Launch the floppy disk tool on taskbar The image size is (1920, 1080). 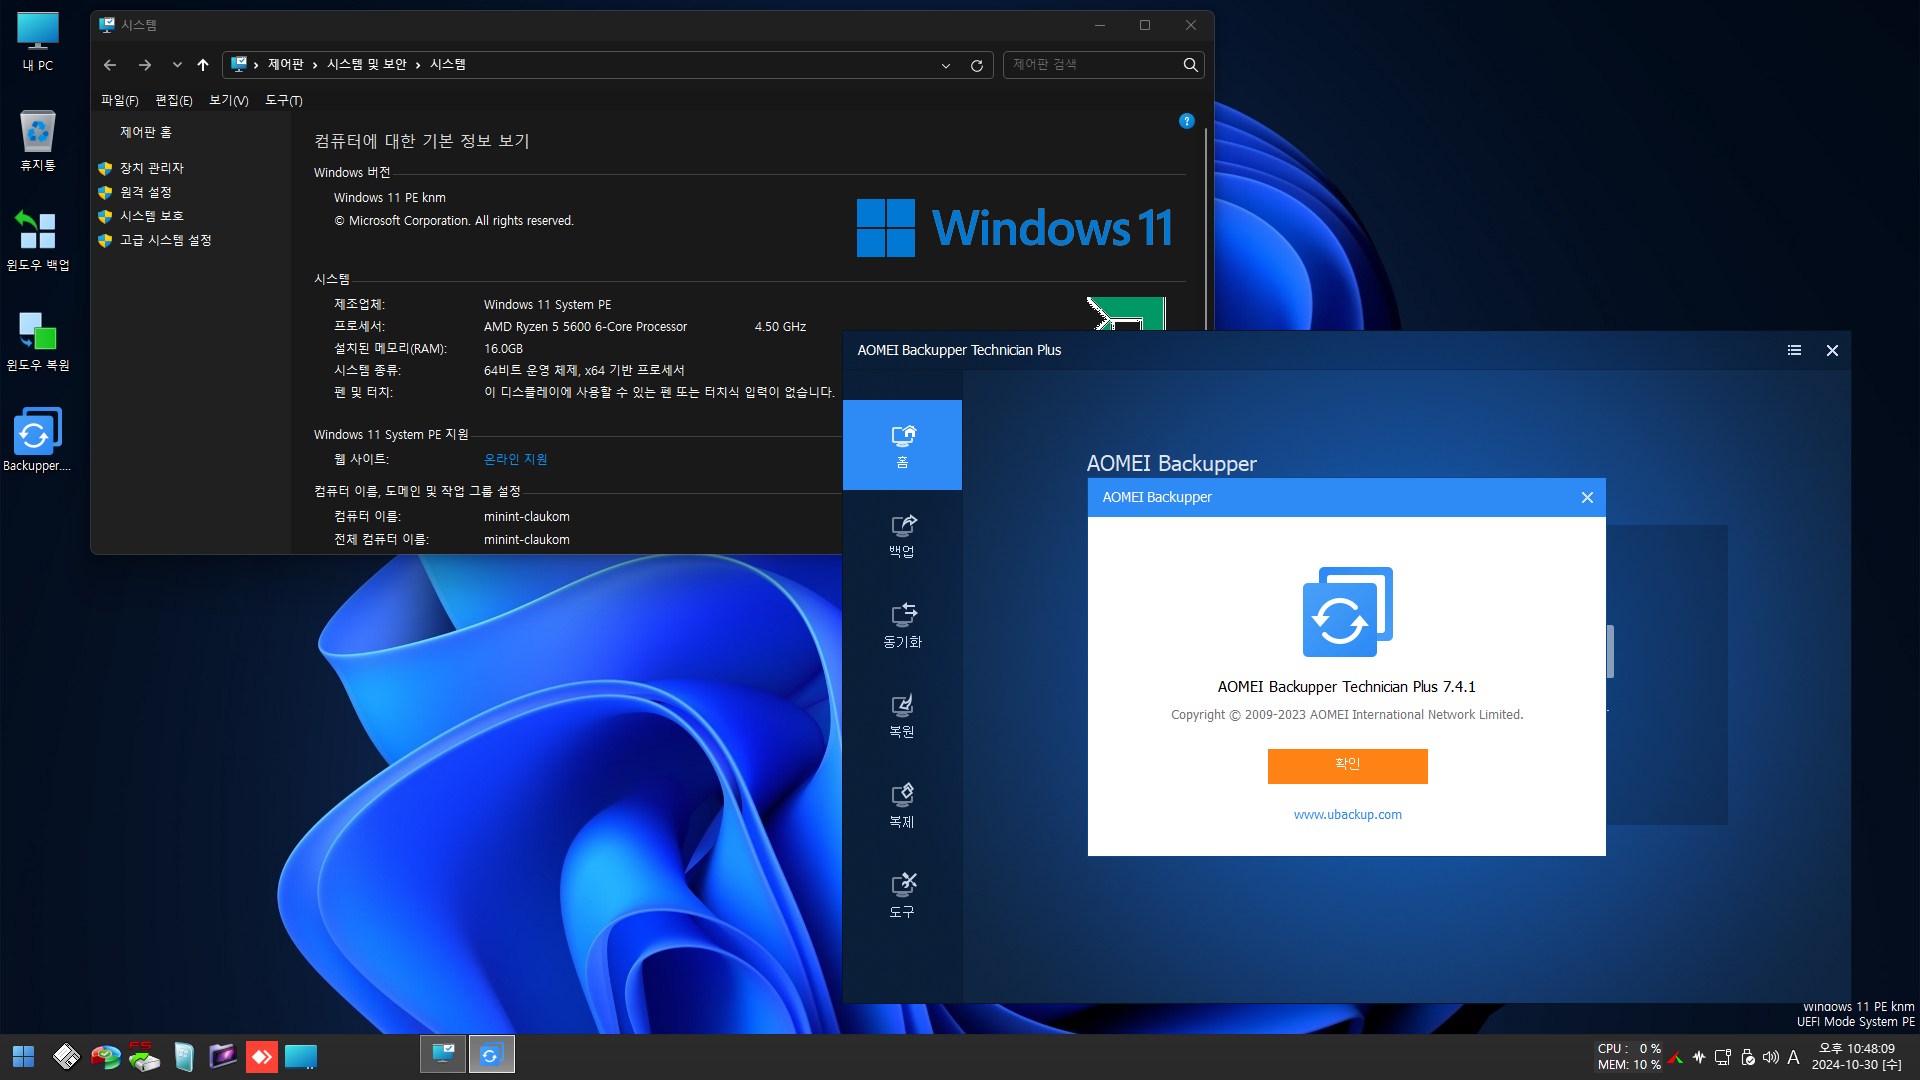click(66, 1056)
